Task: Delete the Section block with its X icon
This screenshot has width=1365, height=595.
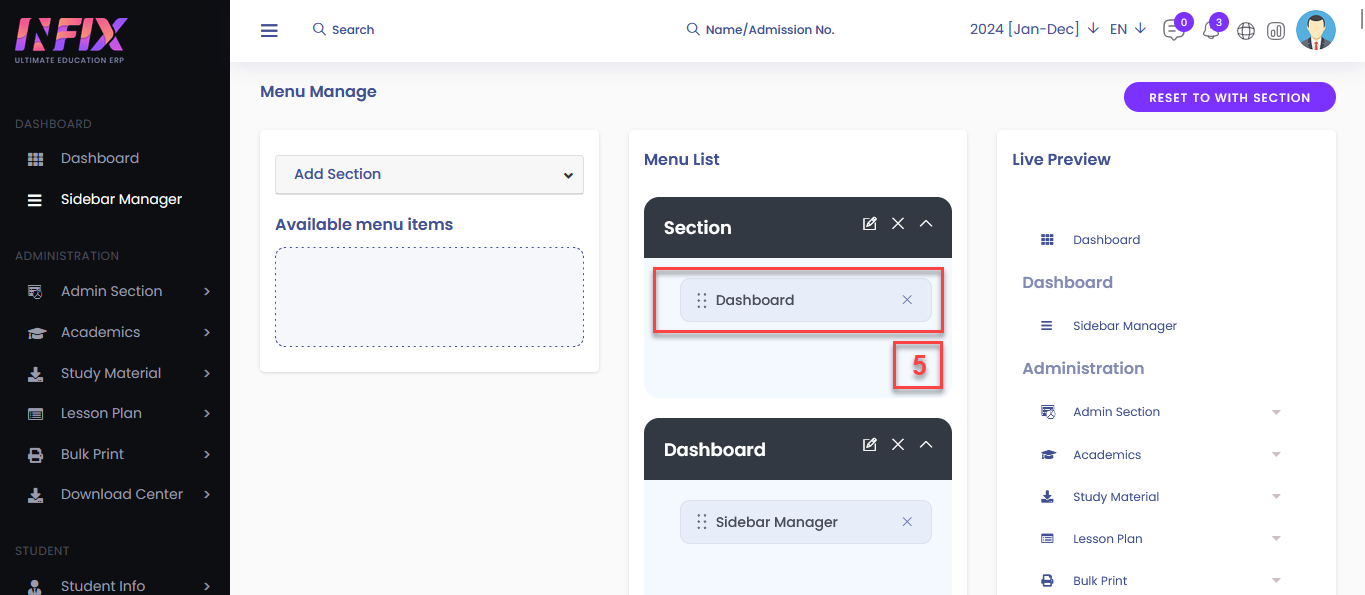Action: (x=898, y=223)
